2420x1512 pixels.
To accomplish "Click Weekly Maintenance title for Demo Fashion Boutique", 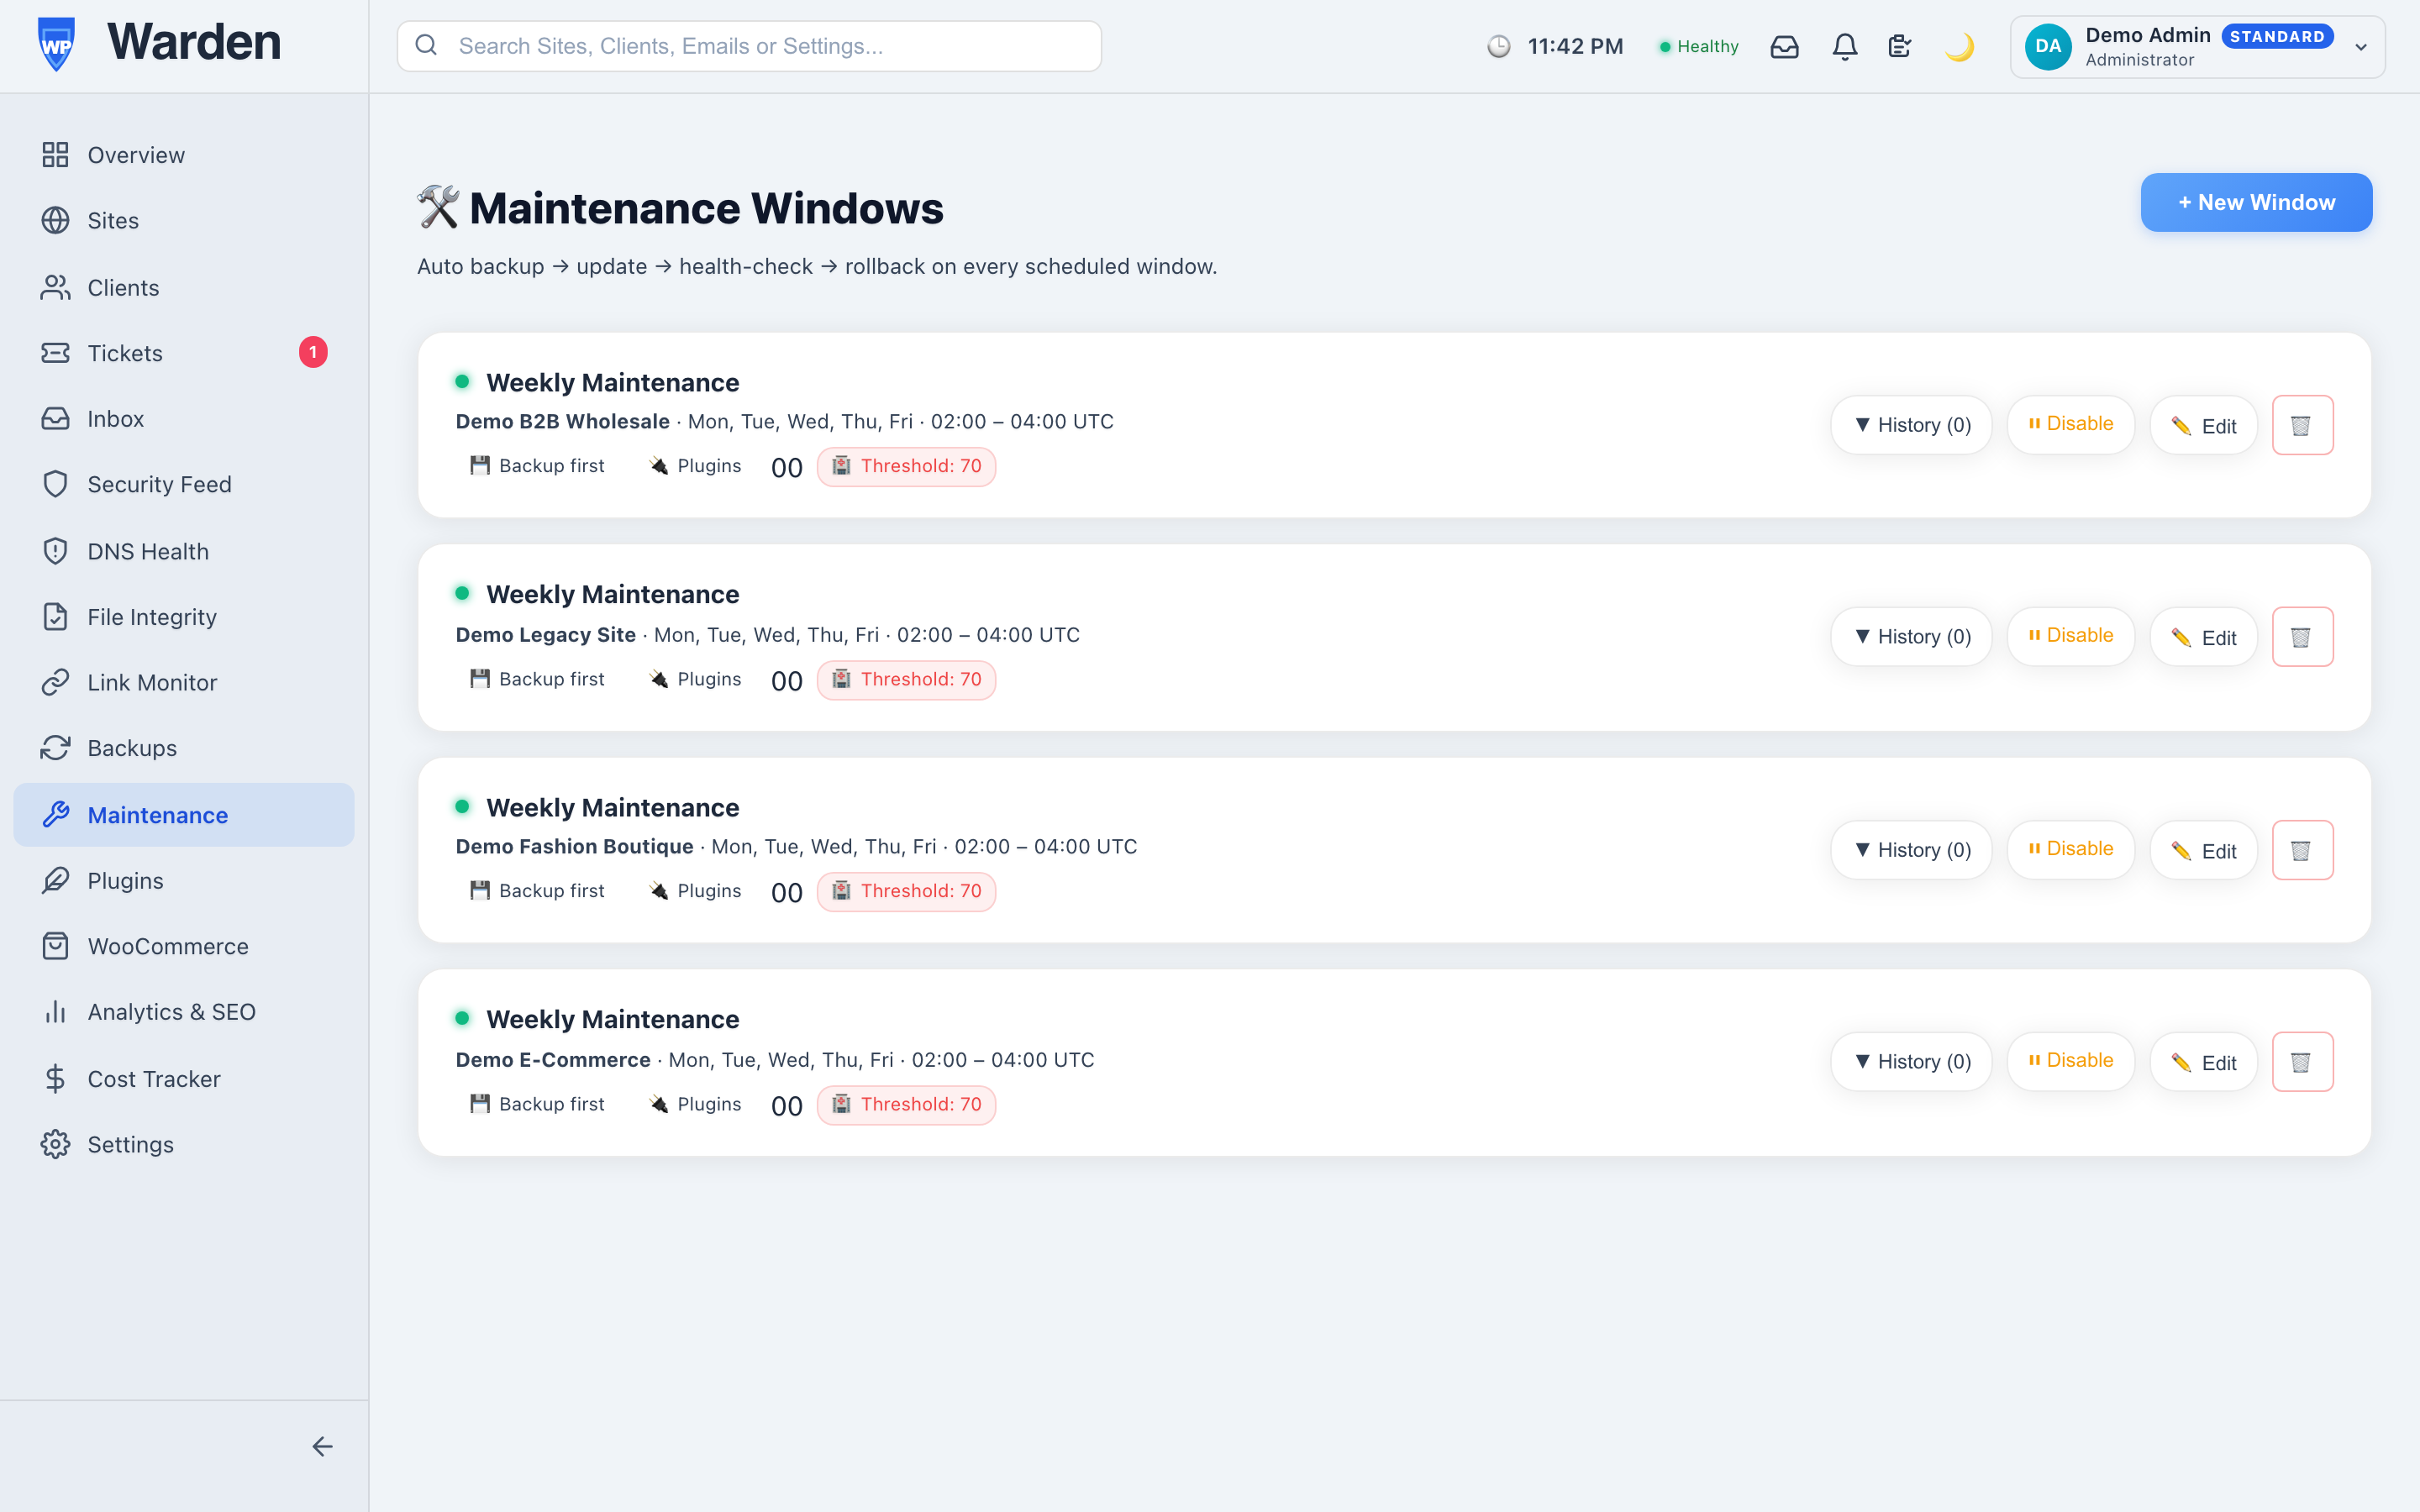I will coord(612,807).
